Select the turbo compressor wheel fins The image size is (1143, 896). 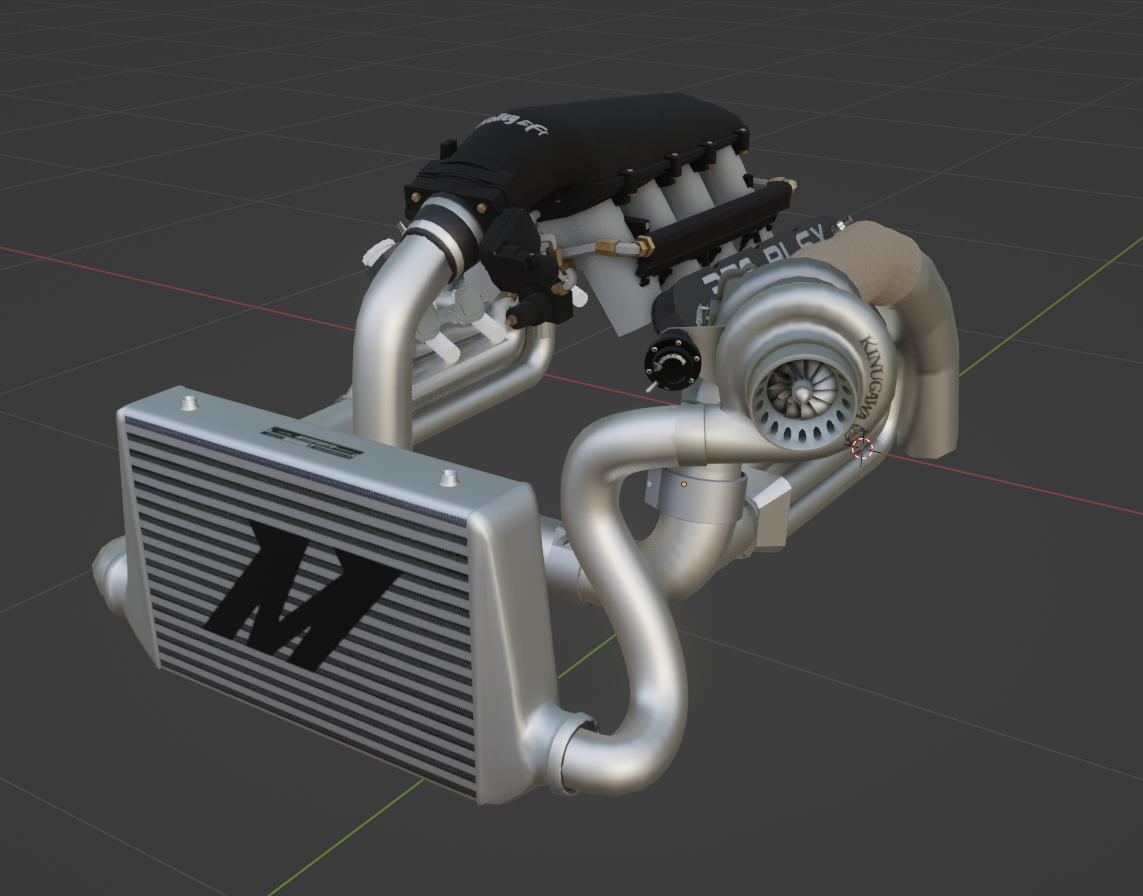click(802, 393)
